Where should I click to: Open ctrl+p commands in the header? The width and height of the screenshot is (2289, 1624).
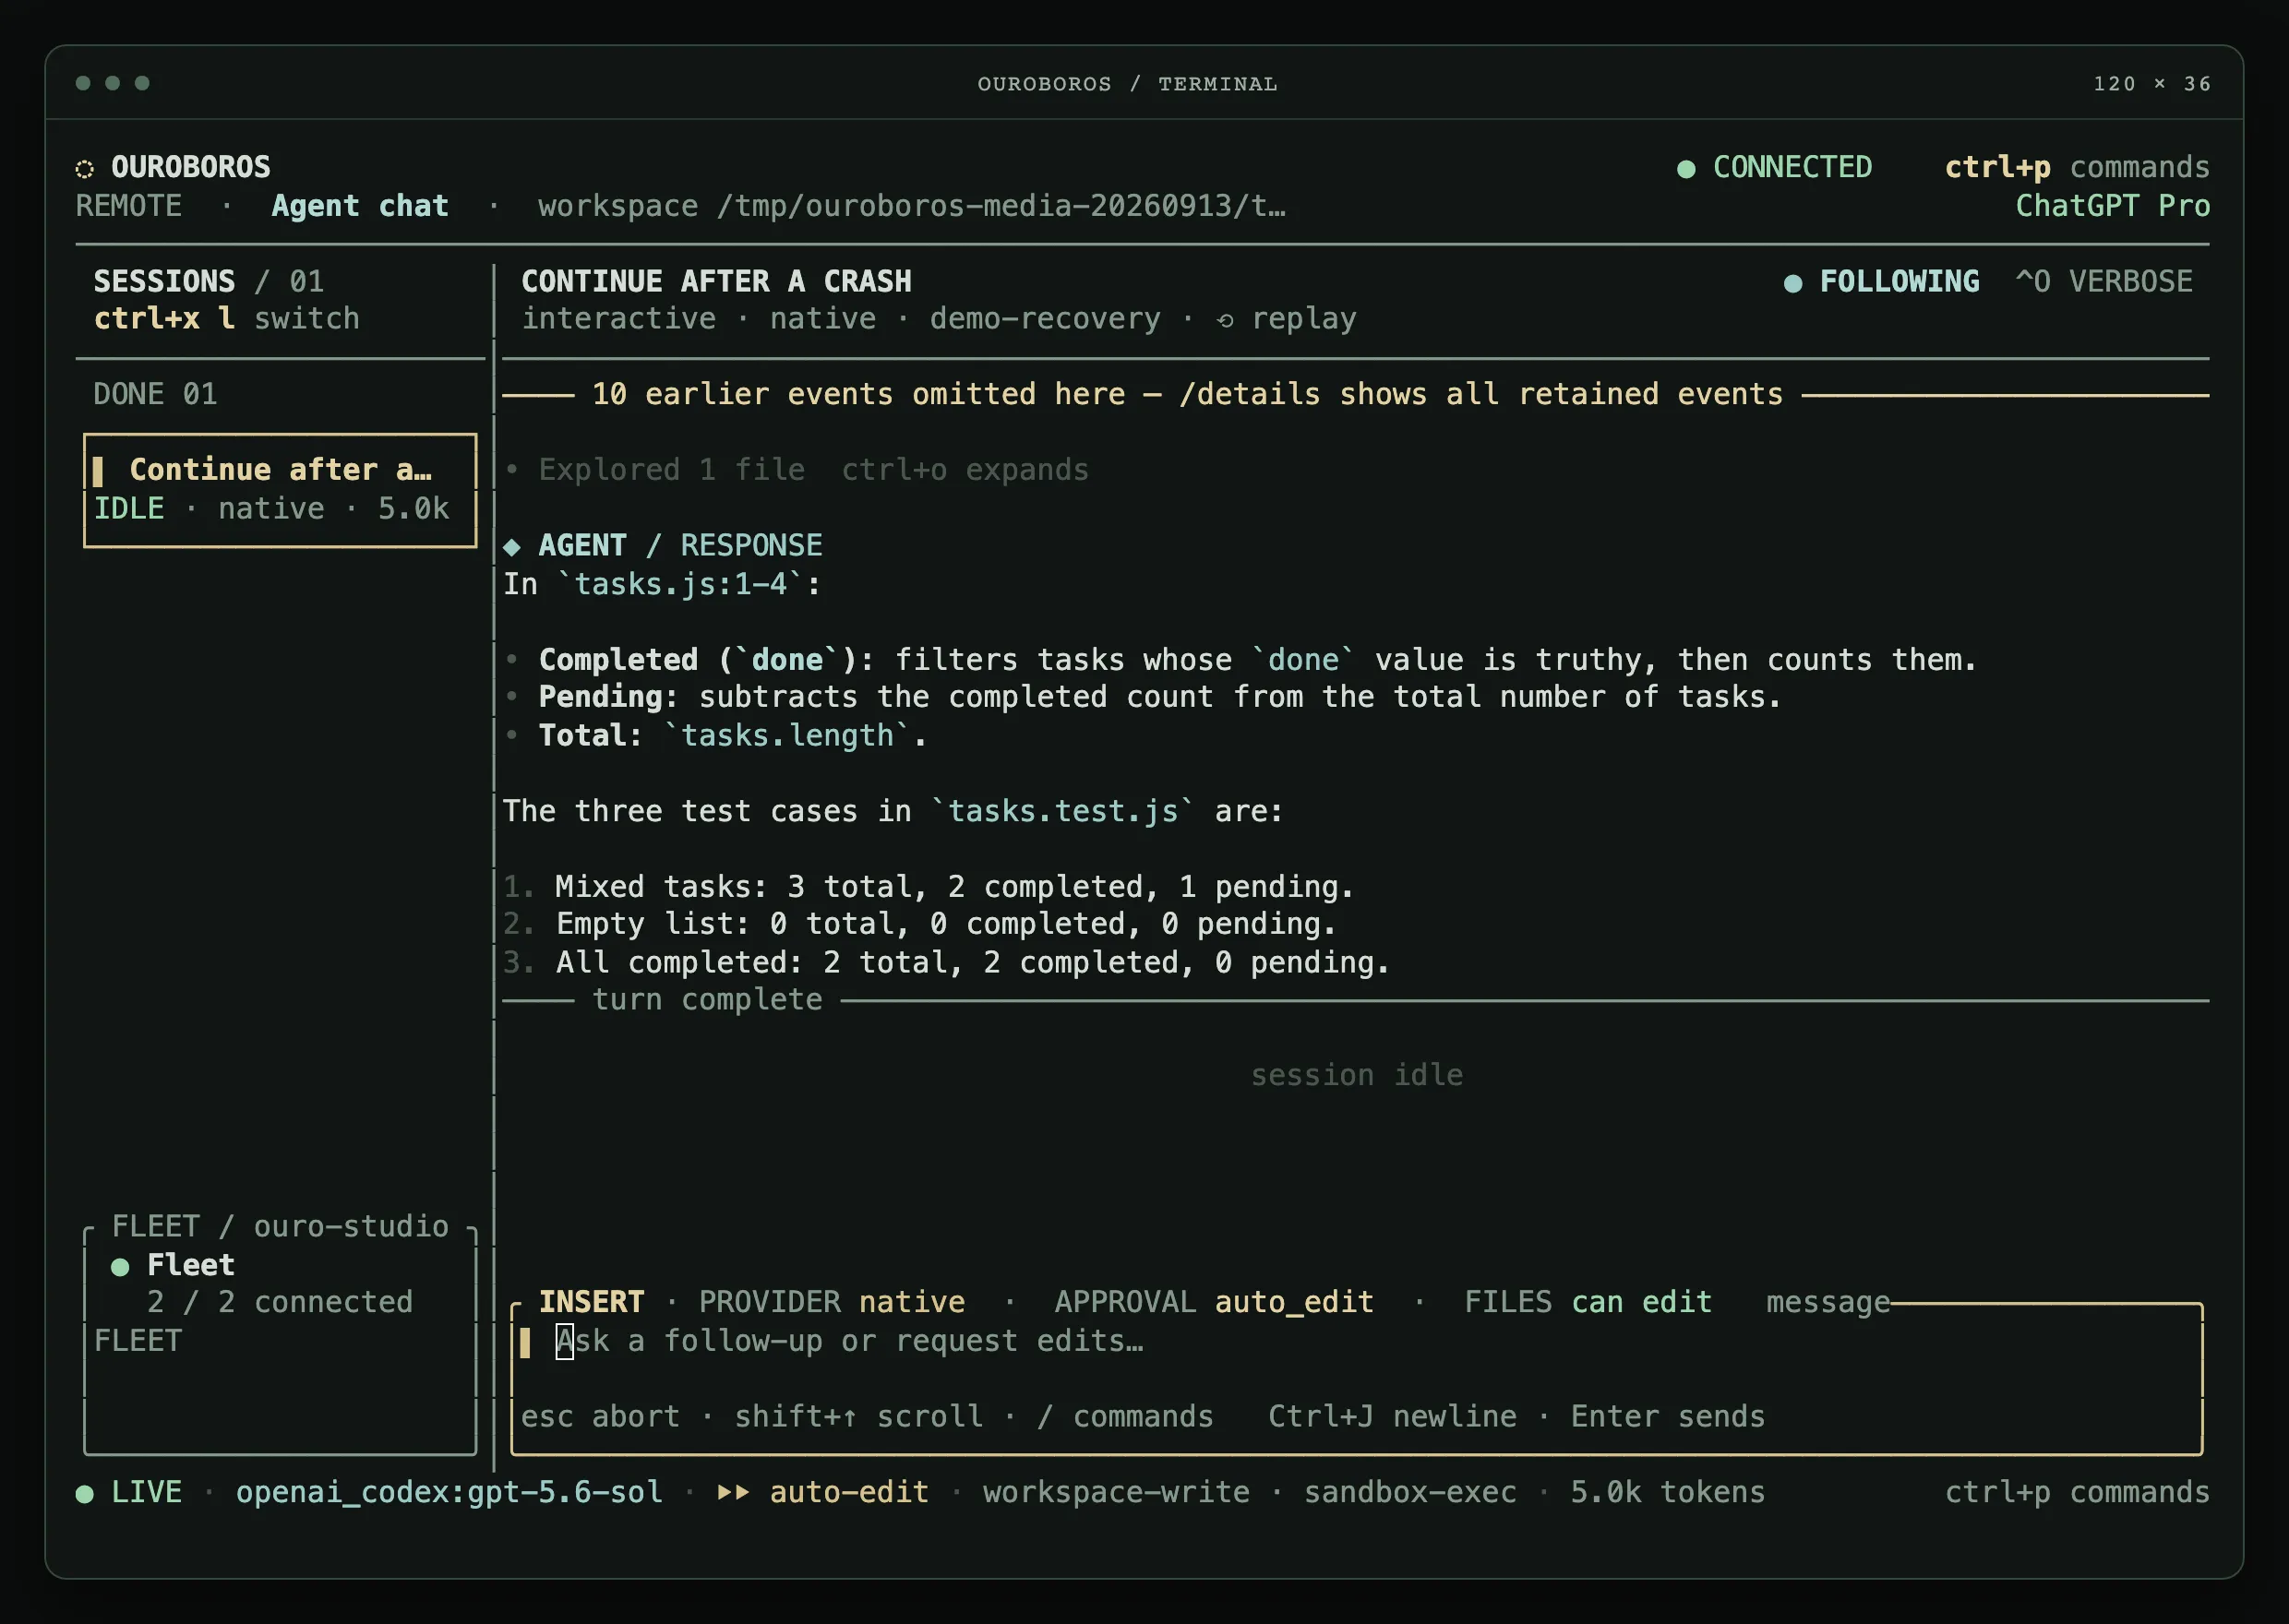(2077, 167)
